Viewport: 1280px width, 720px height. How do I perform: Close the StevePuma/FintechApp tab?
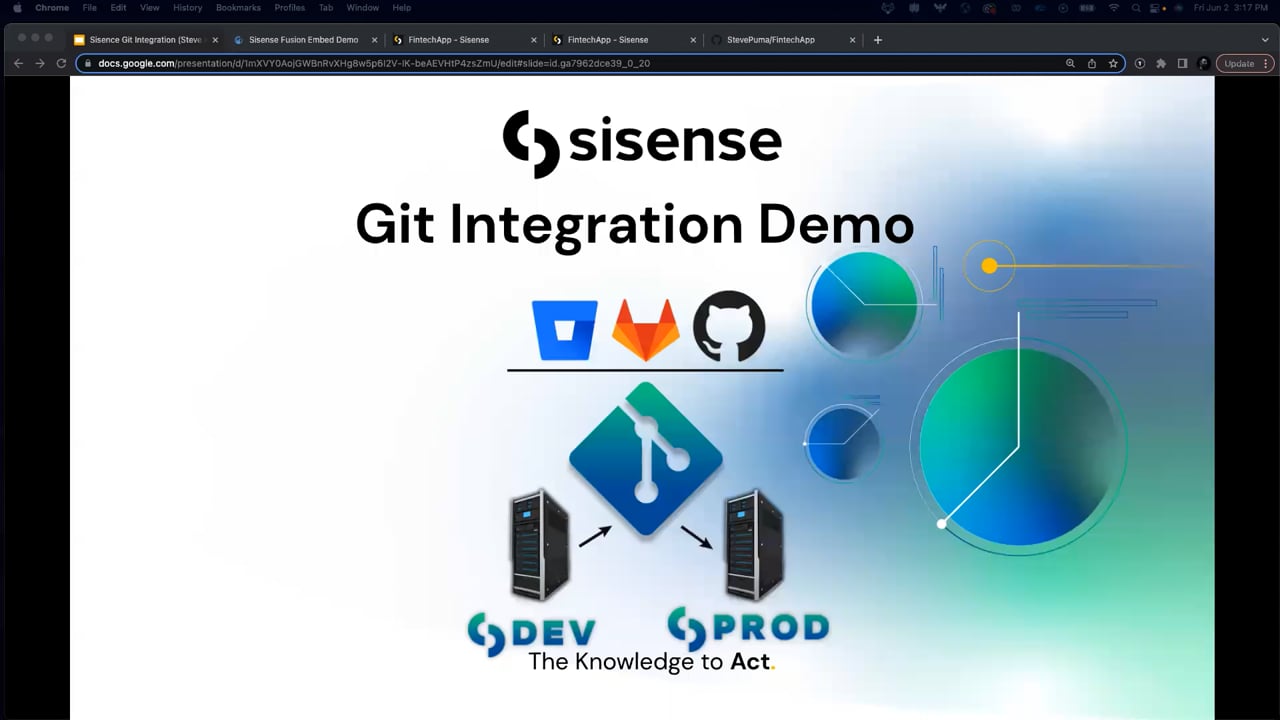[853, 40]
